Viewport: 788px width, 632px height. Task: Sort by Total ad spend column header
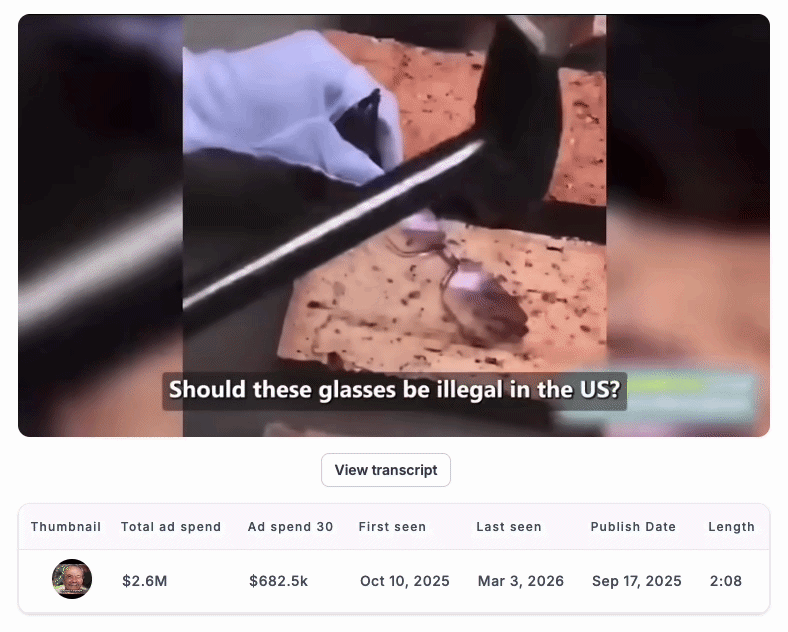coord(171,526)
